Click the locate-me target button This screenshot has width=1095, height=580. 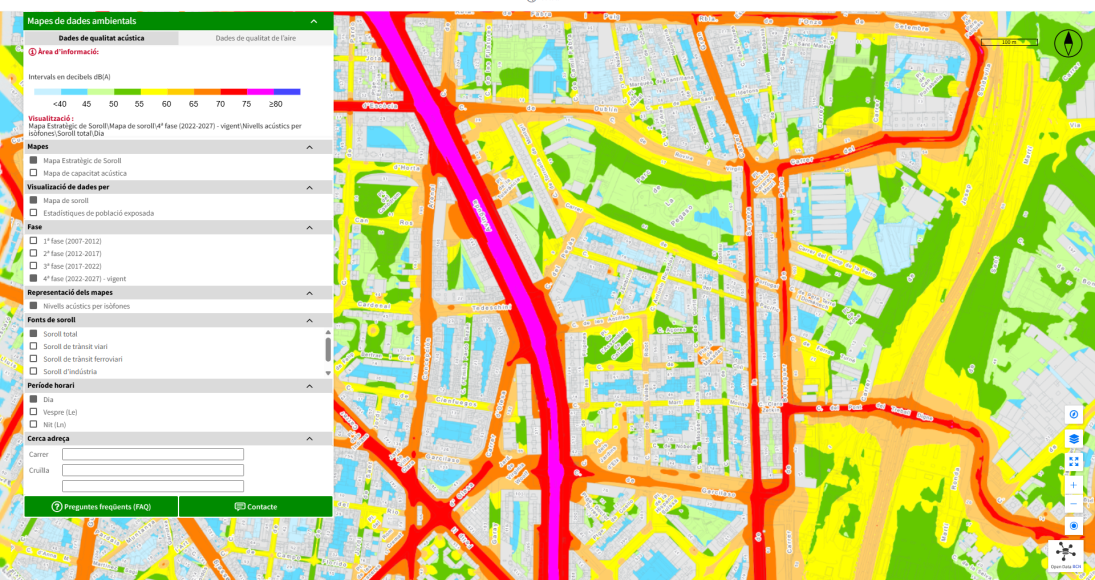[1074, 526]
